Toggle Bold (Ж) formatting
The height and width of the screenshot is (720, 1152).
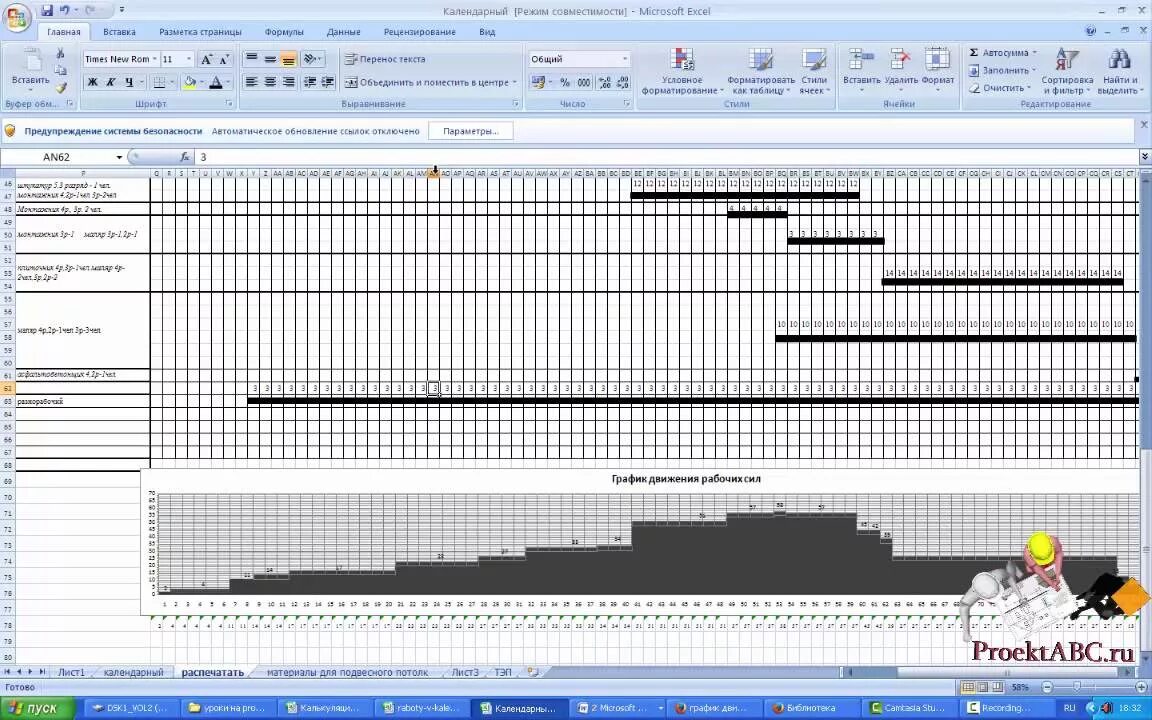pyautogui.click(x=93, y=82)
